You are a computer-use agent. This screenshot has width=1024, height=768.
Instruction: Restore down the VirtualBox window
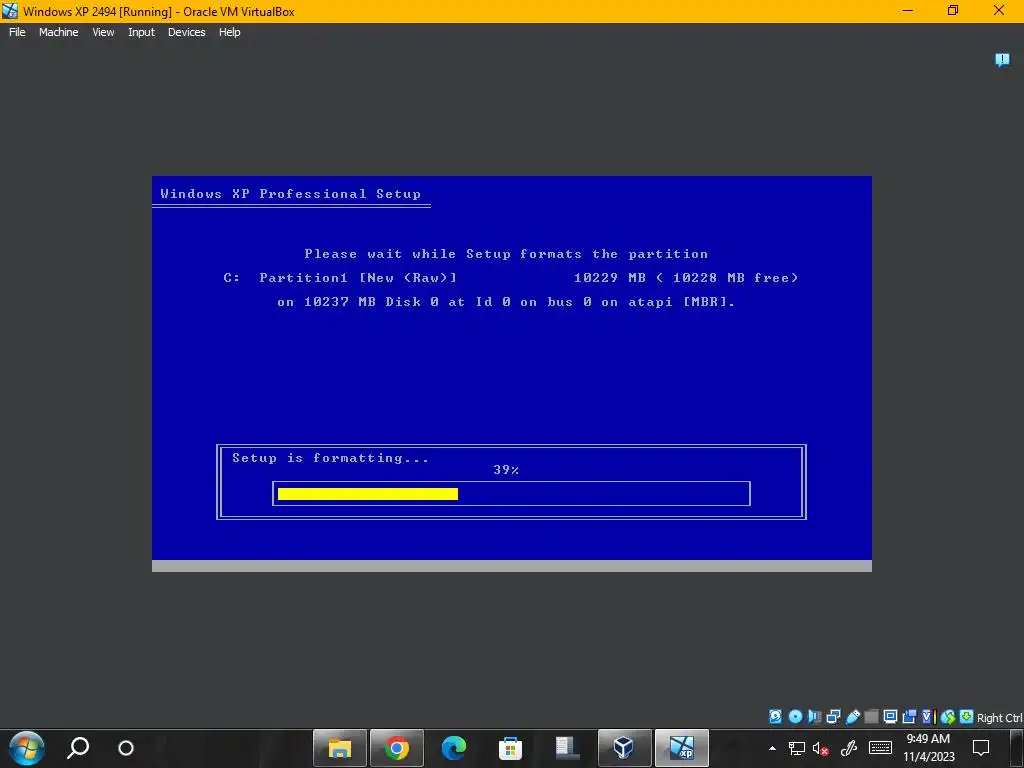click(x=953, y=11)
